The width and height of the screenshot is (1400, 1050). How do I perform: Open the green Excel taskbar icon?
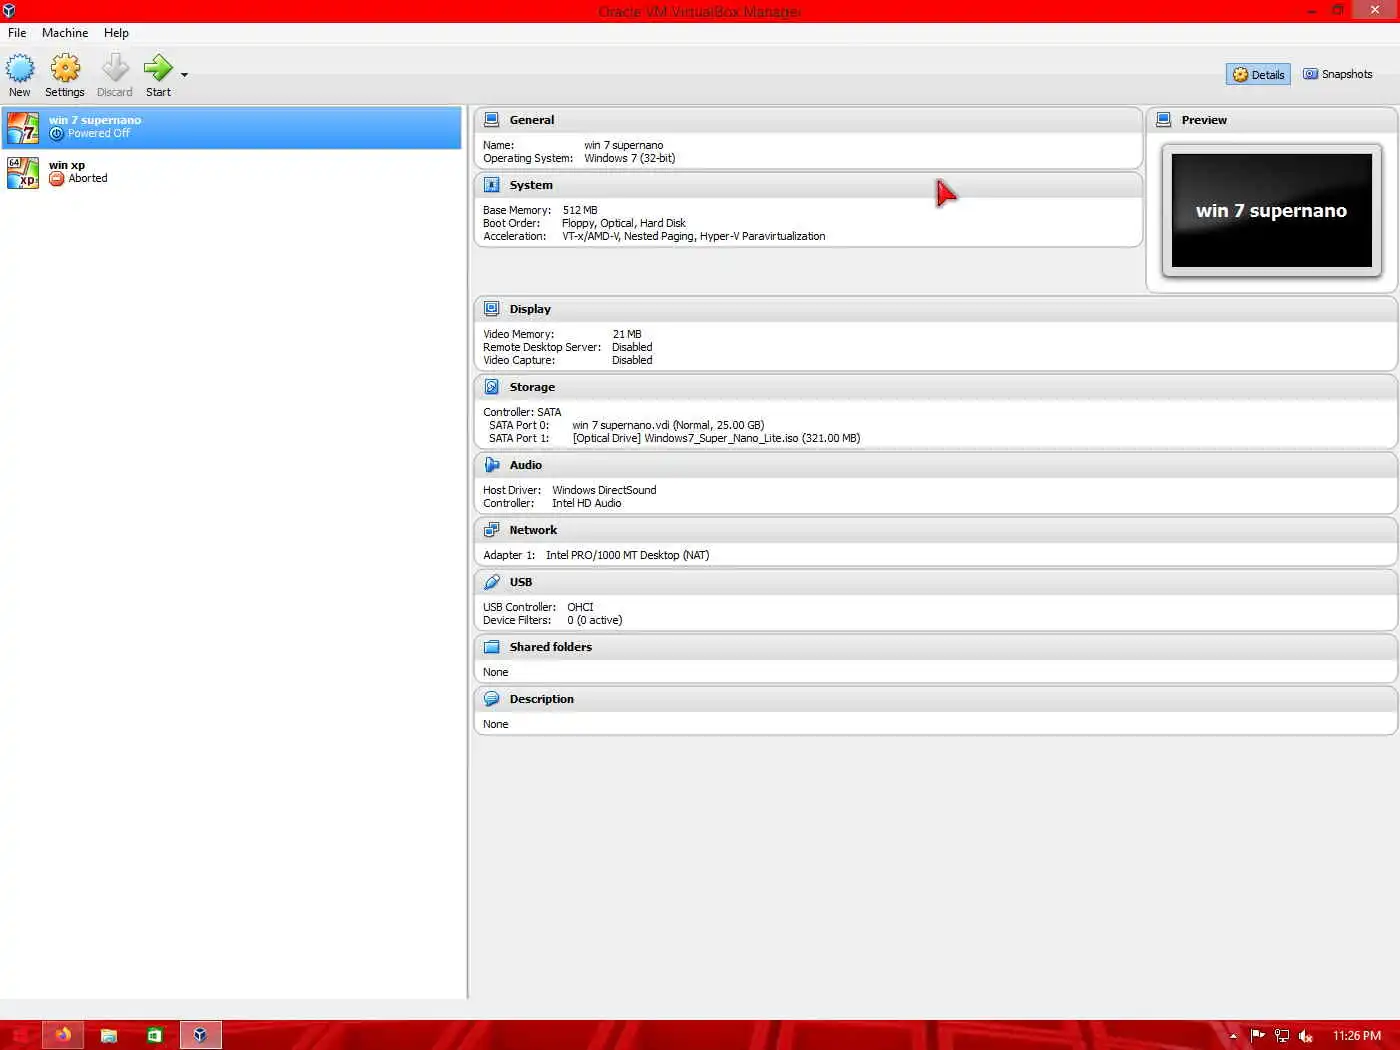point(155,1035)
